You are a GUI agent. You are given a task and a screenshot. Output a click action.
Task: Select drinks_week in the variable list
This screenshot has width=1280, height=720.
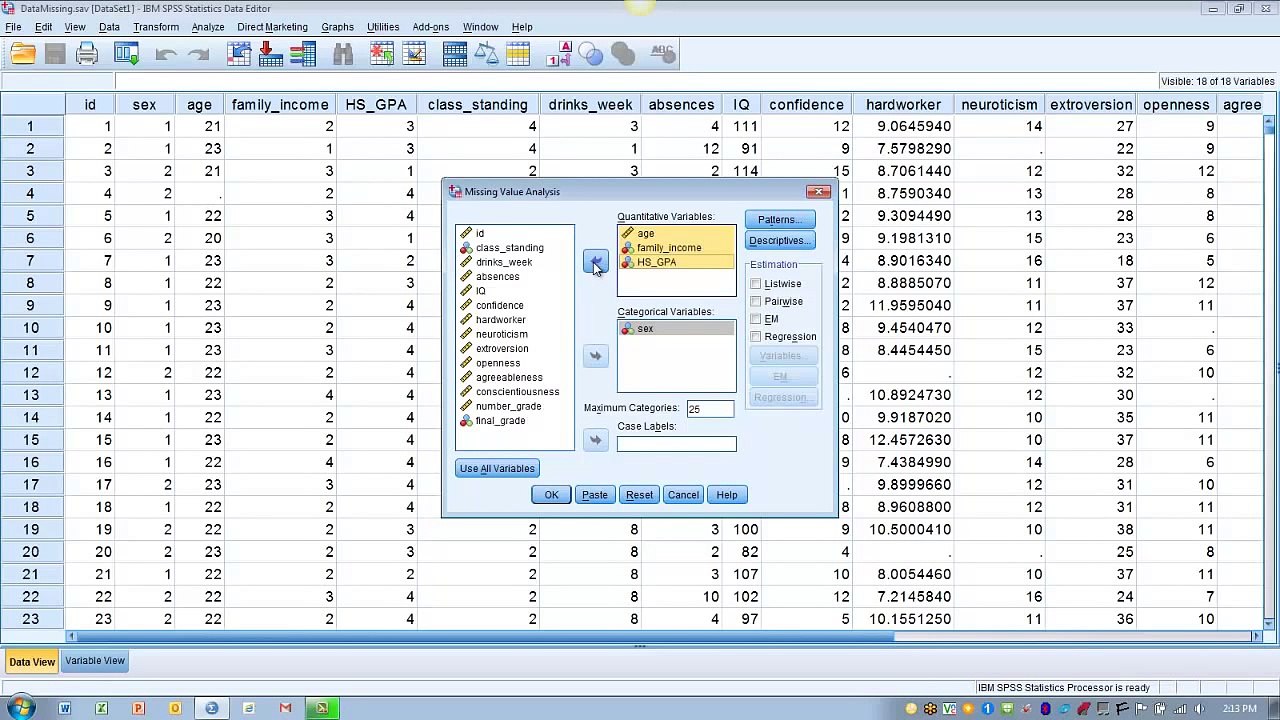tap(503, 262)
